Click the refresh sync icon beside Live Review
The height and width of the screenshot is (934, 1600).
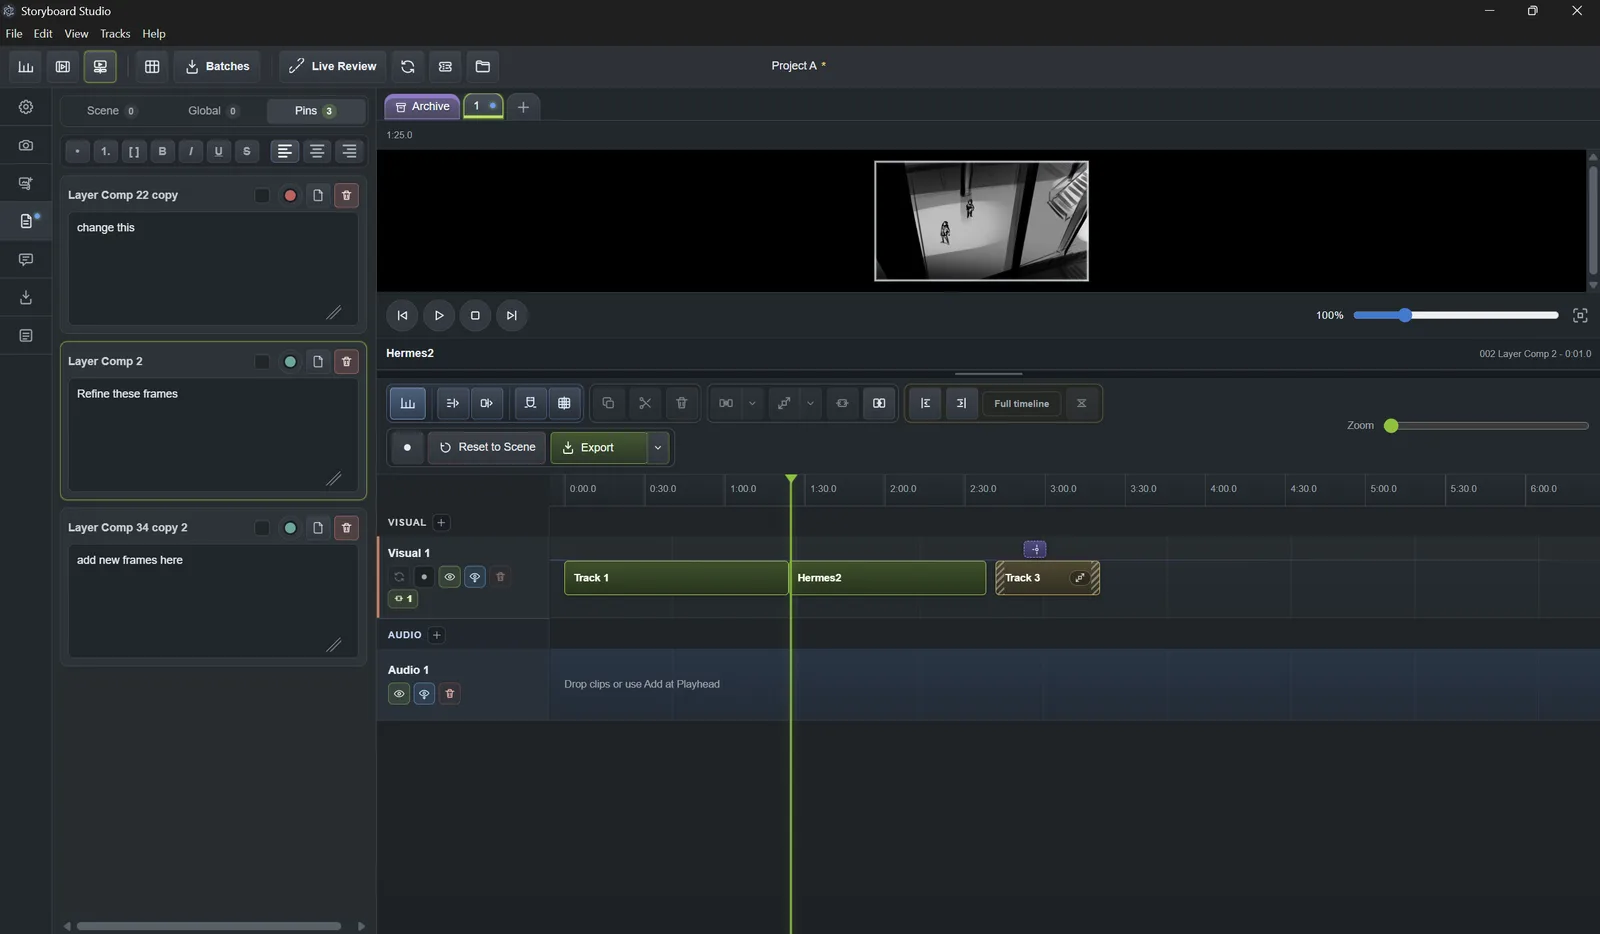pos(408,66)
